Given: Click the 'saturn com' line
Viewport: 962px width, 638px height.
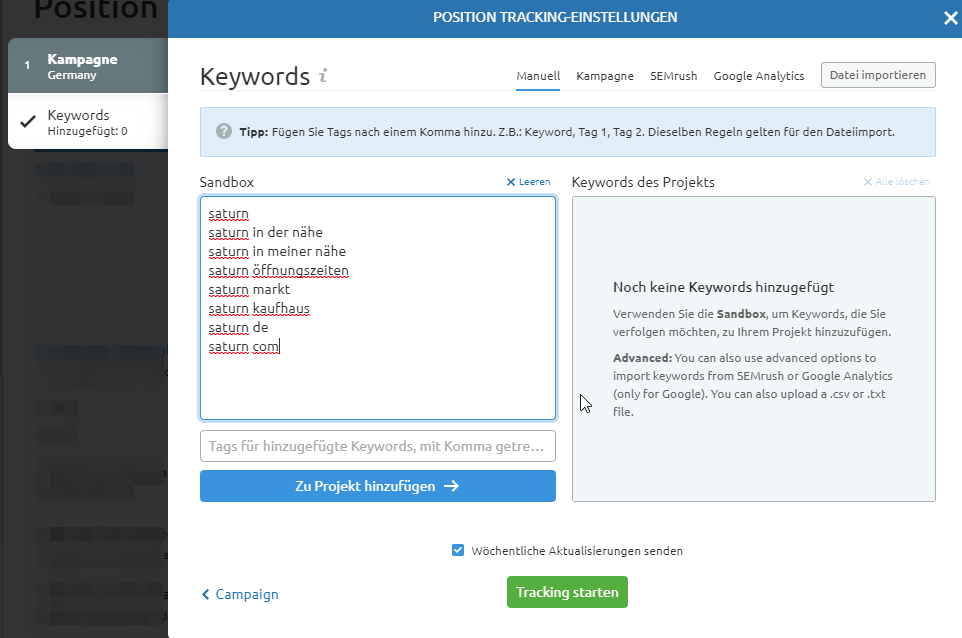Looking at the screenshot, I should pos(244,347).
